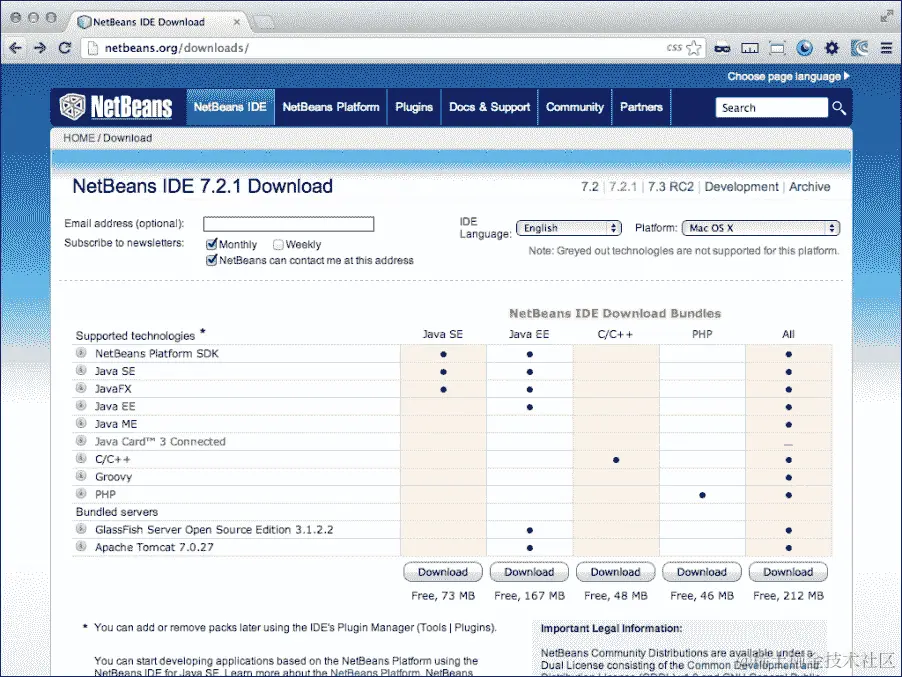Open the Platform dropdown
The image size is (902, 677).
760,228
